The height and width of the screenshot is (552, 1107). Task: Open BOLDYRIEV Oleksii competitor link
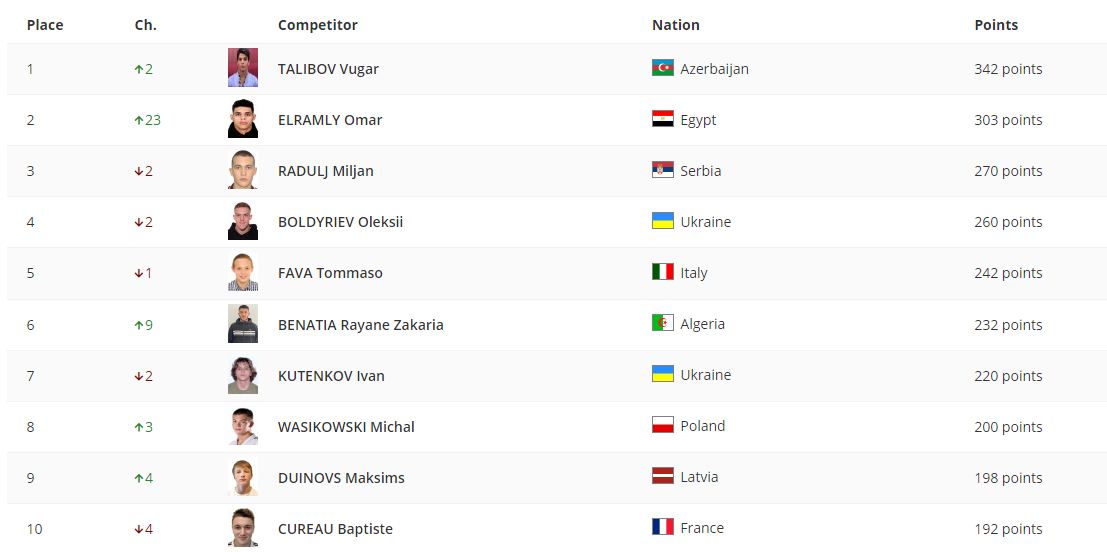[x=340, y=222]
